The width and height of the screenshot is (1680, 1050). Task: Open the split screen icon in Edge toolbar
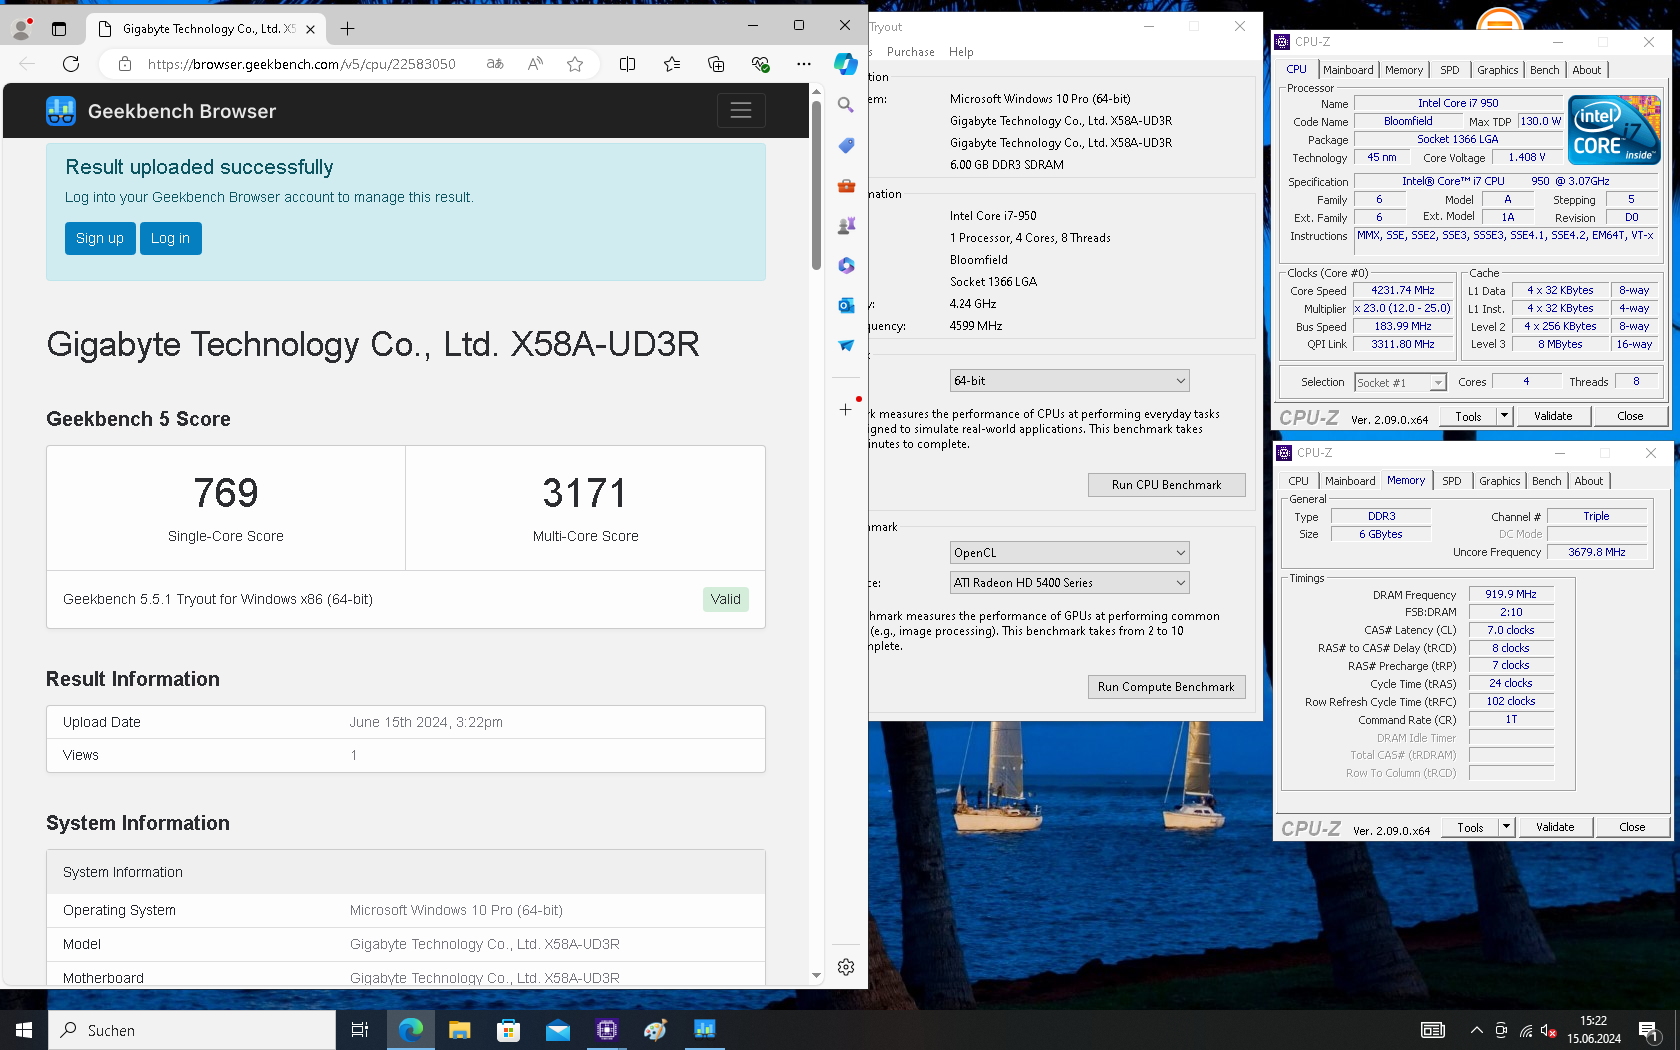coord(627,64)
